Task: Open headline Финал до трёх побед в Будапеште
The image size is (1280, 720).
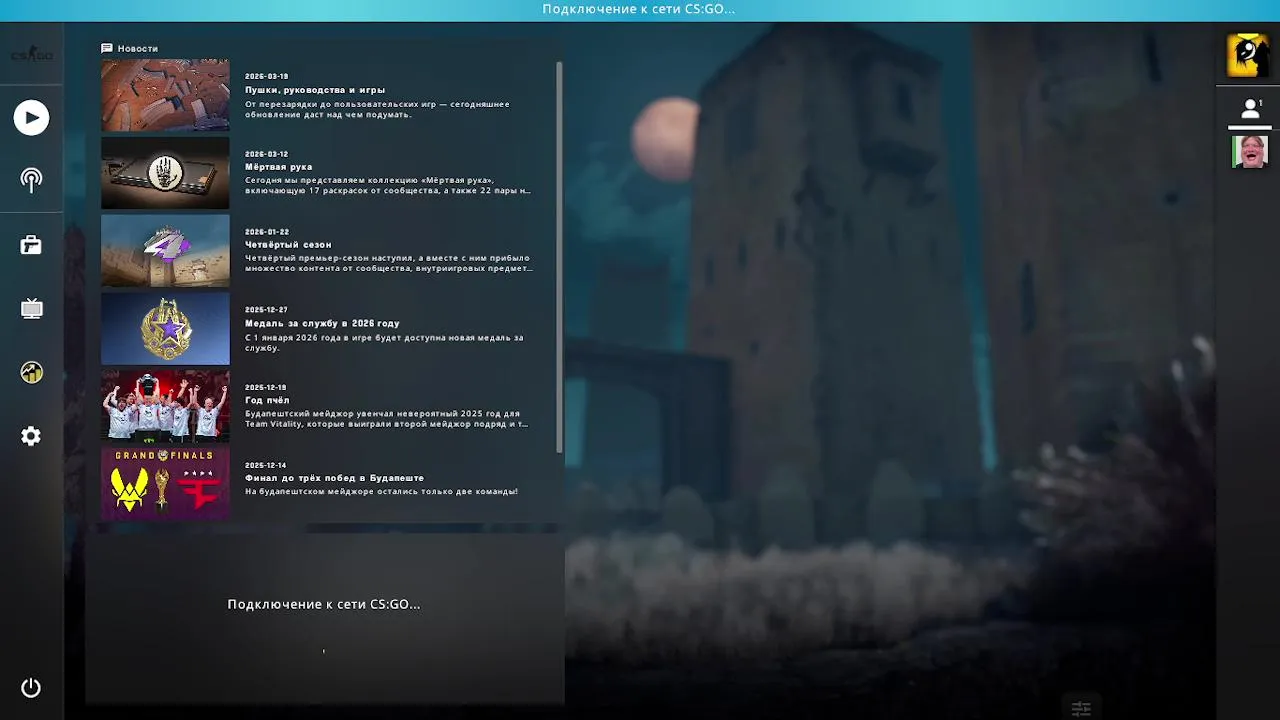Action: click(x=334, y=478)
